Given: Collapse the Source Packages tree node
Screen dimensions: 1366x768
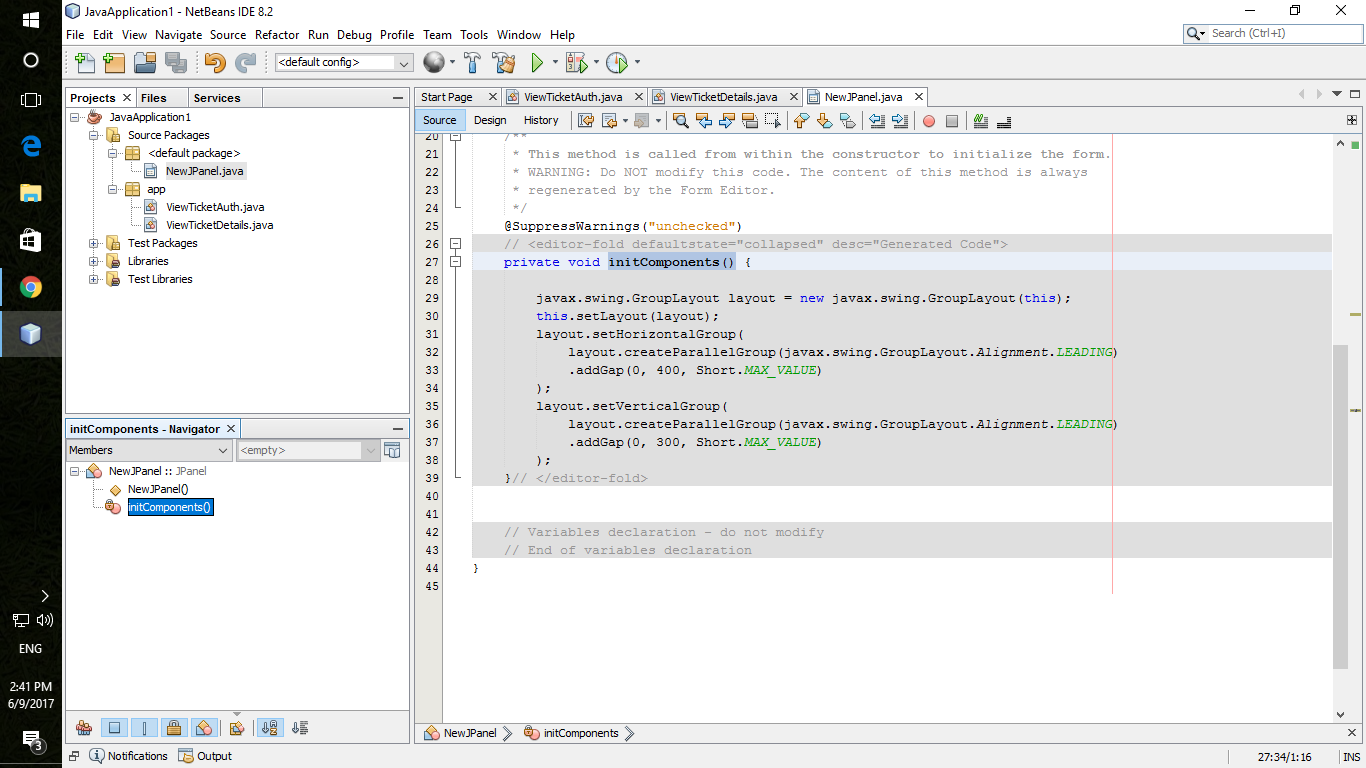Looking at the screenshot, I should point(95,135).
